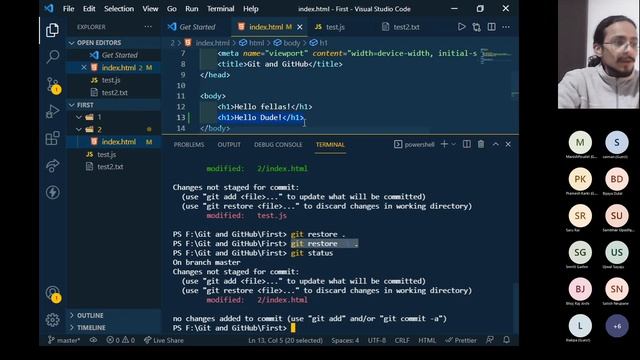Open the Selection menu
The image size is (640, 360).
click(119, 9)
